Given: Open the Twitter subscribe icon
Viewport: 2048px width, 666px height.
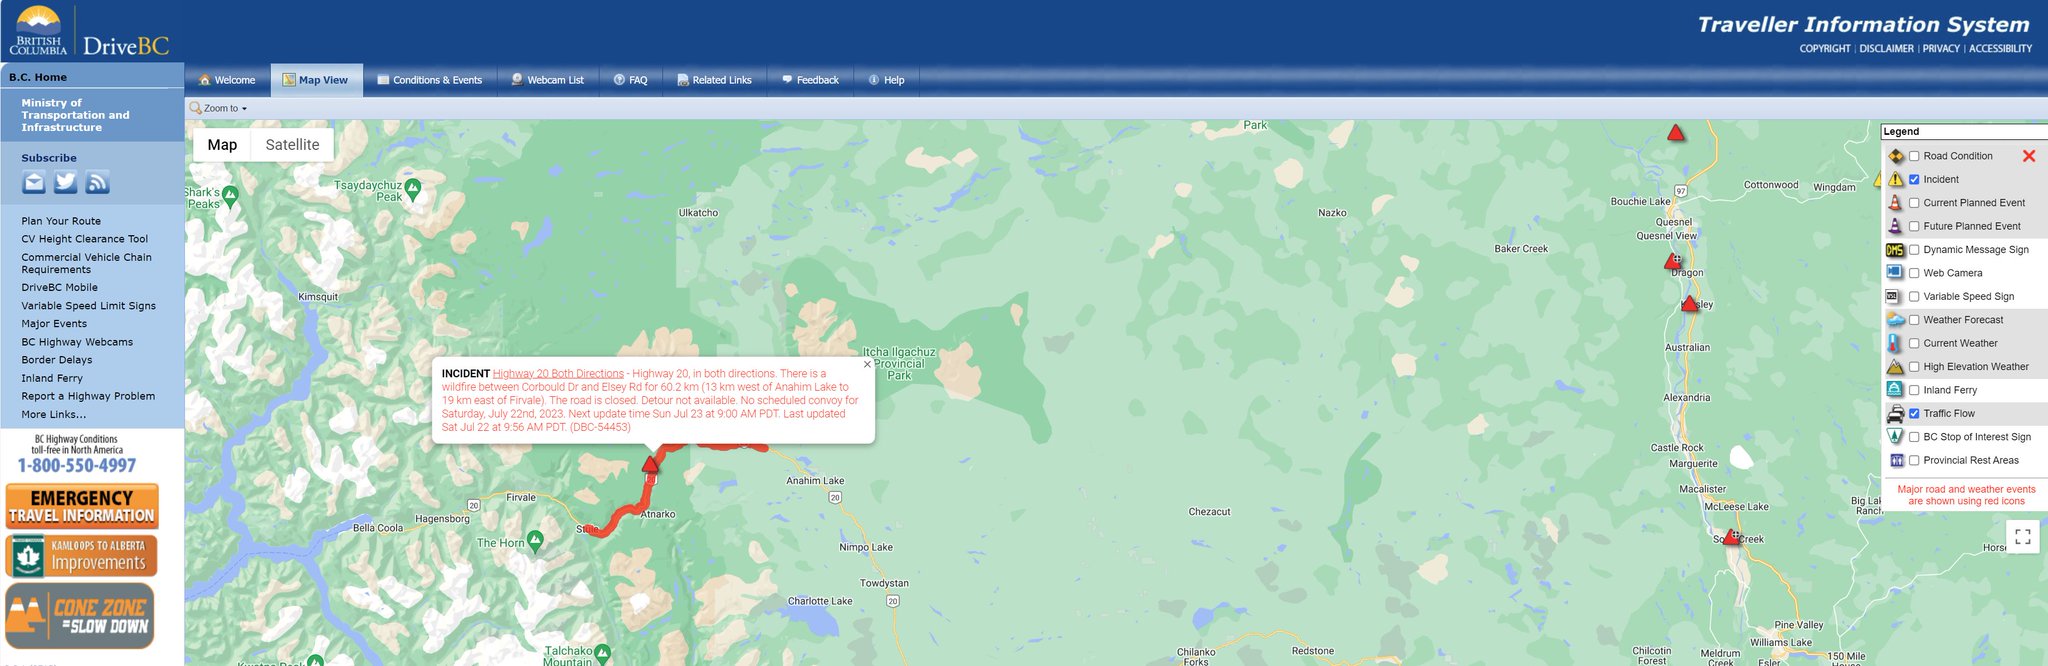Looking at the screenshot, I should click(x=66, y=182).
